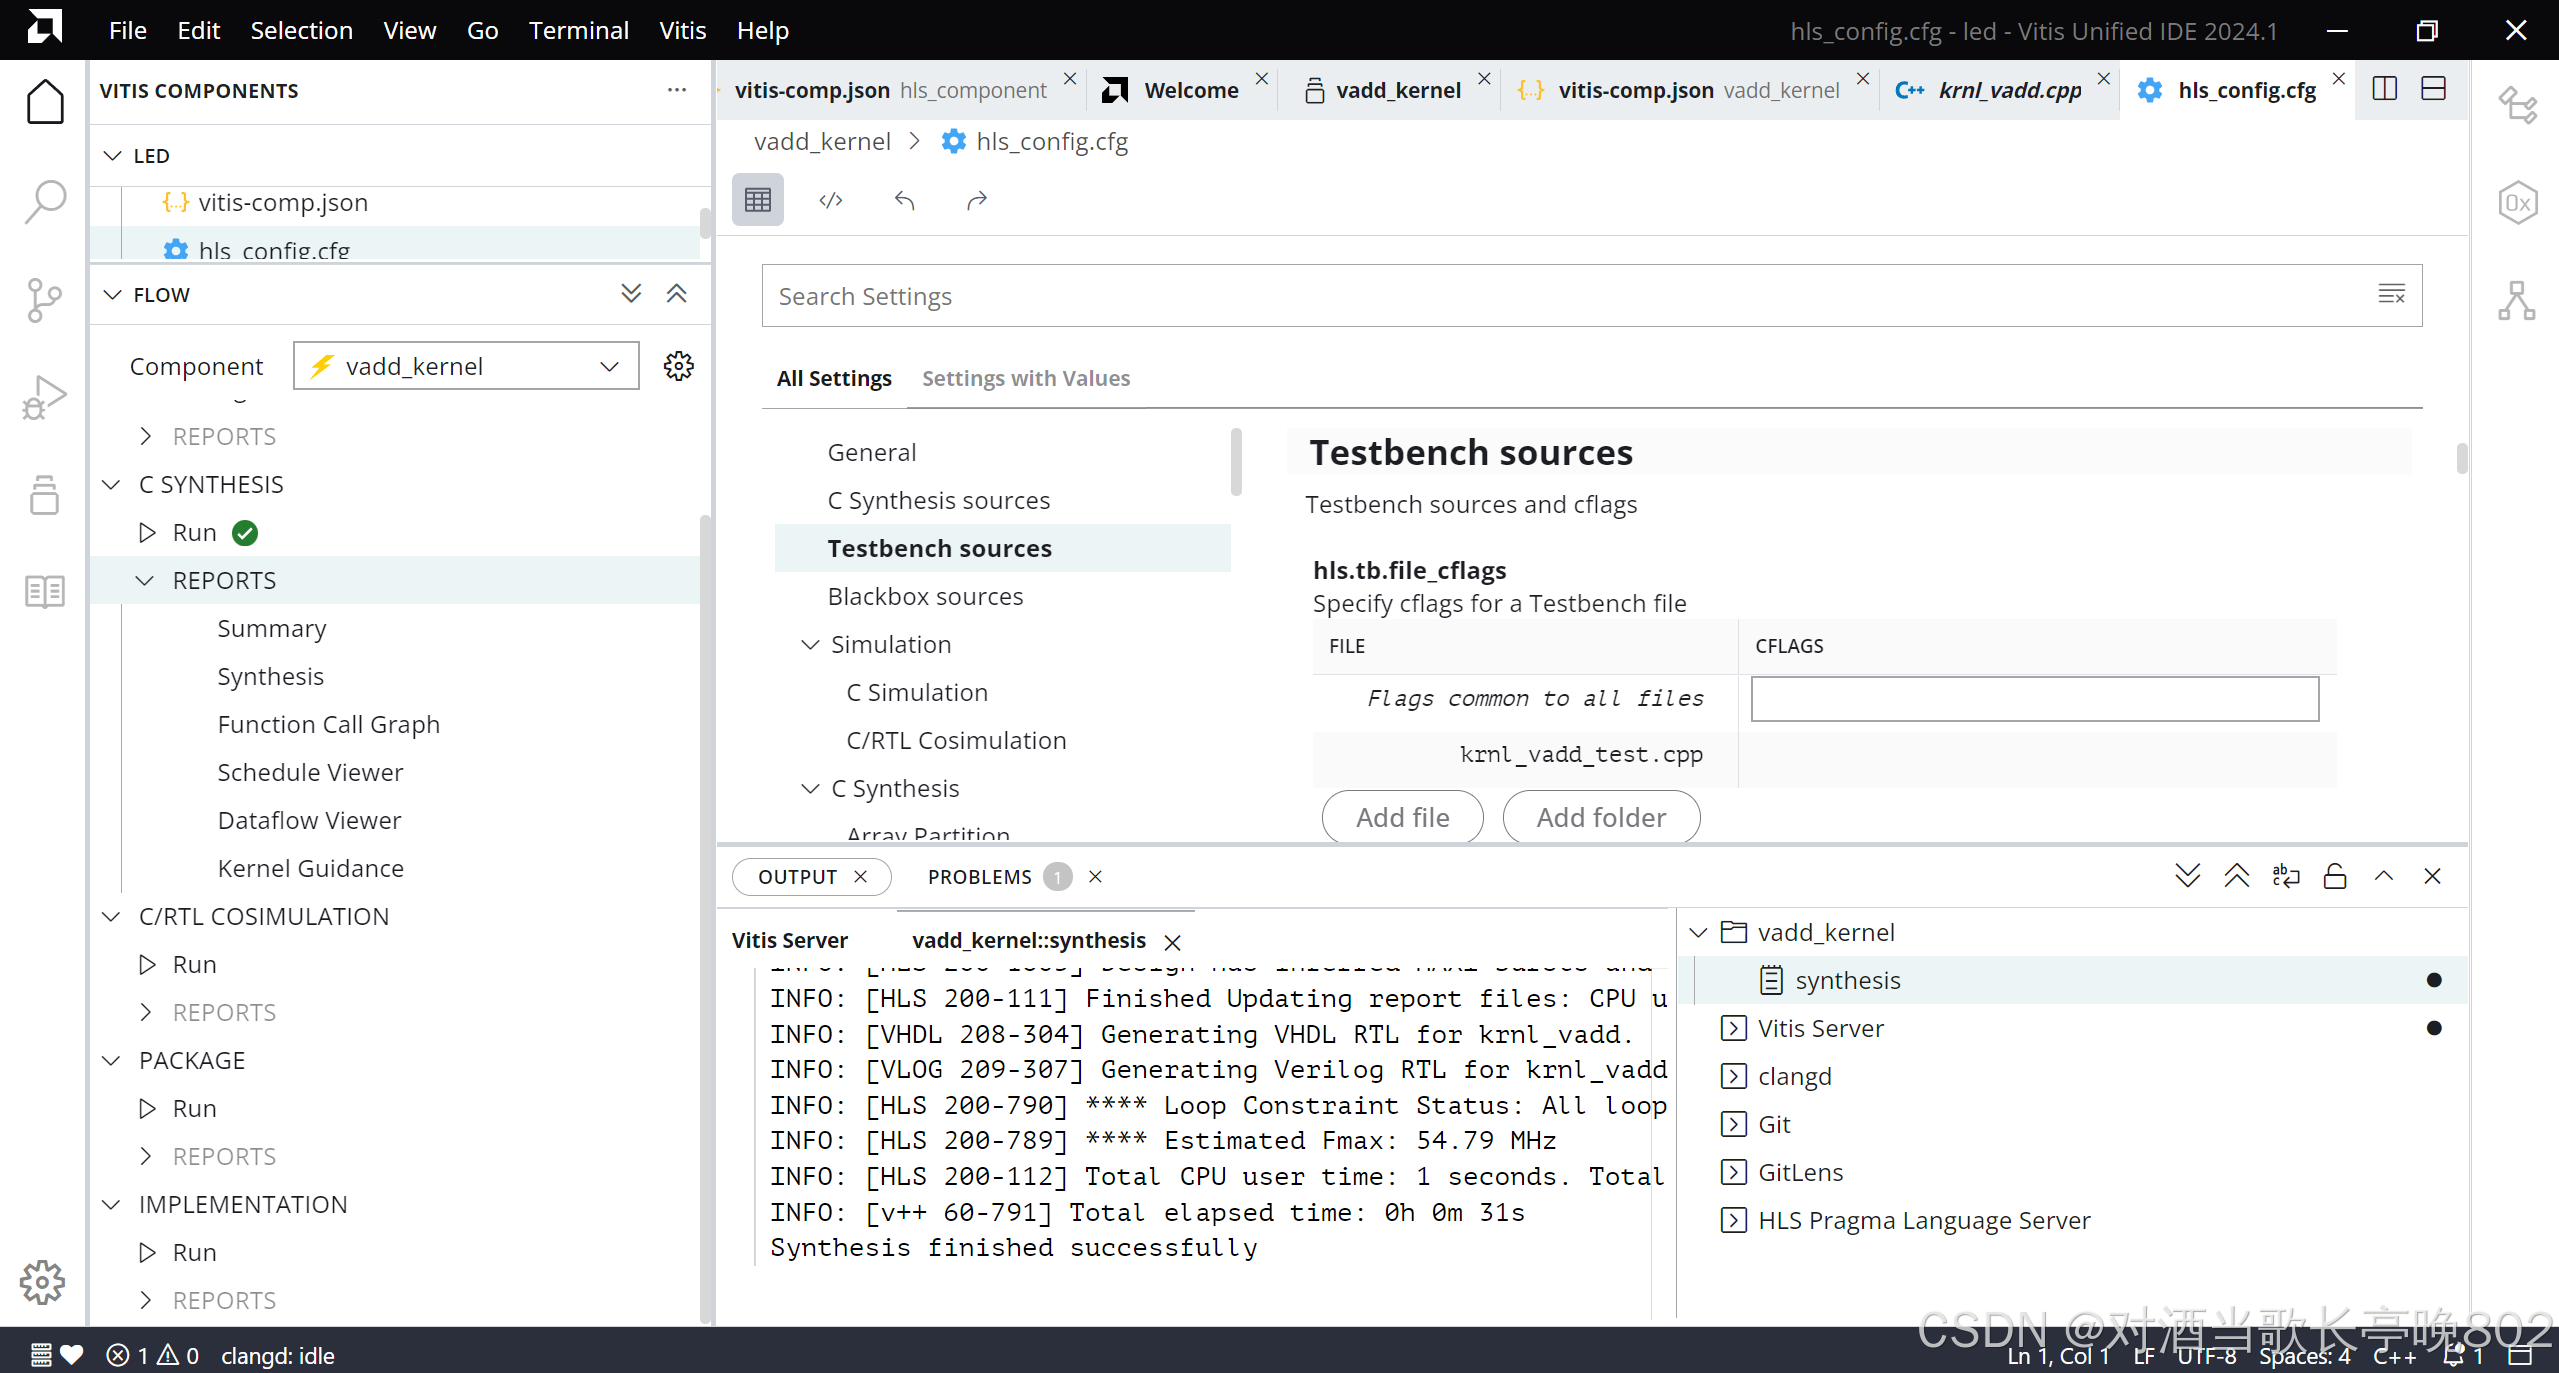This screenshot has width=2559, height=1373.
Task: Switch to the krnl_vadd.cpp tab
Action: pos(2009,90)
